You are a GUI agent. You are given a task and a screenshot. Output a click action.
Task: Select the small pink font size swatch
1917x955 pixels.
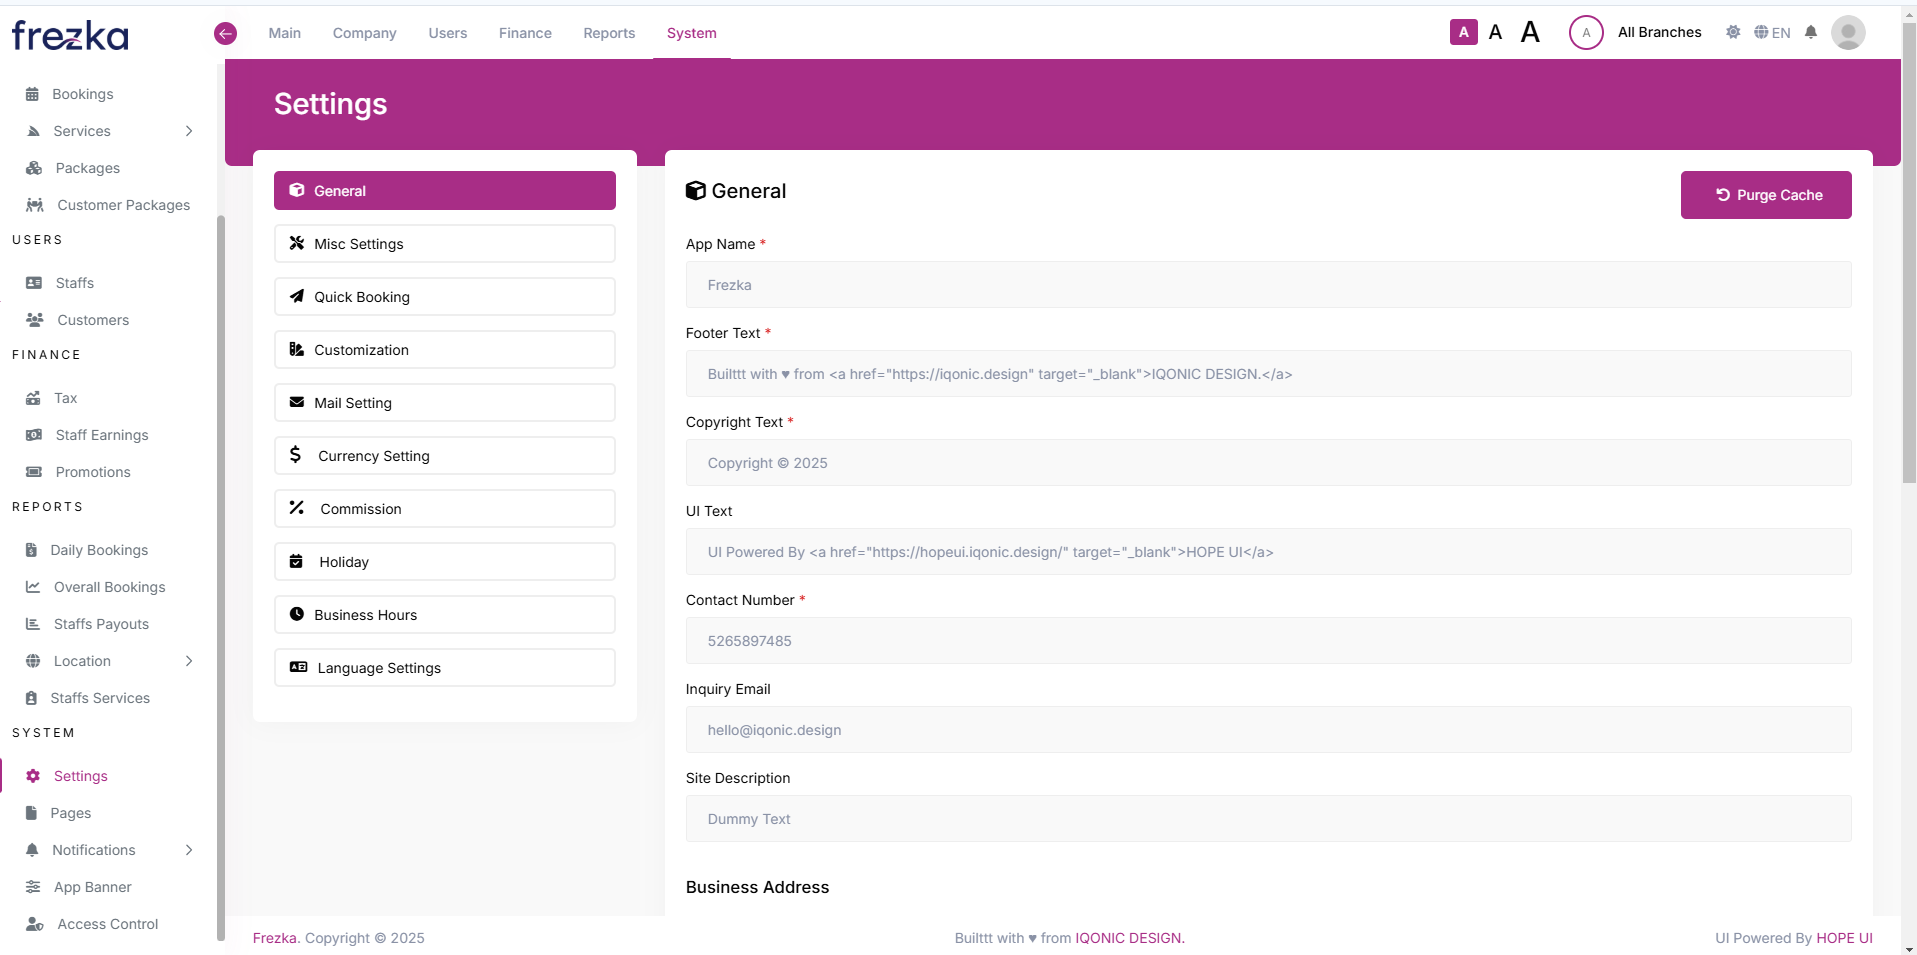point(1463,32)
